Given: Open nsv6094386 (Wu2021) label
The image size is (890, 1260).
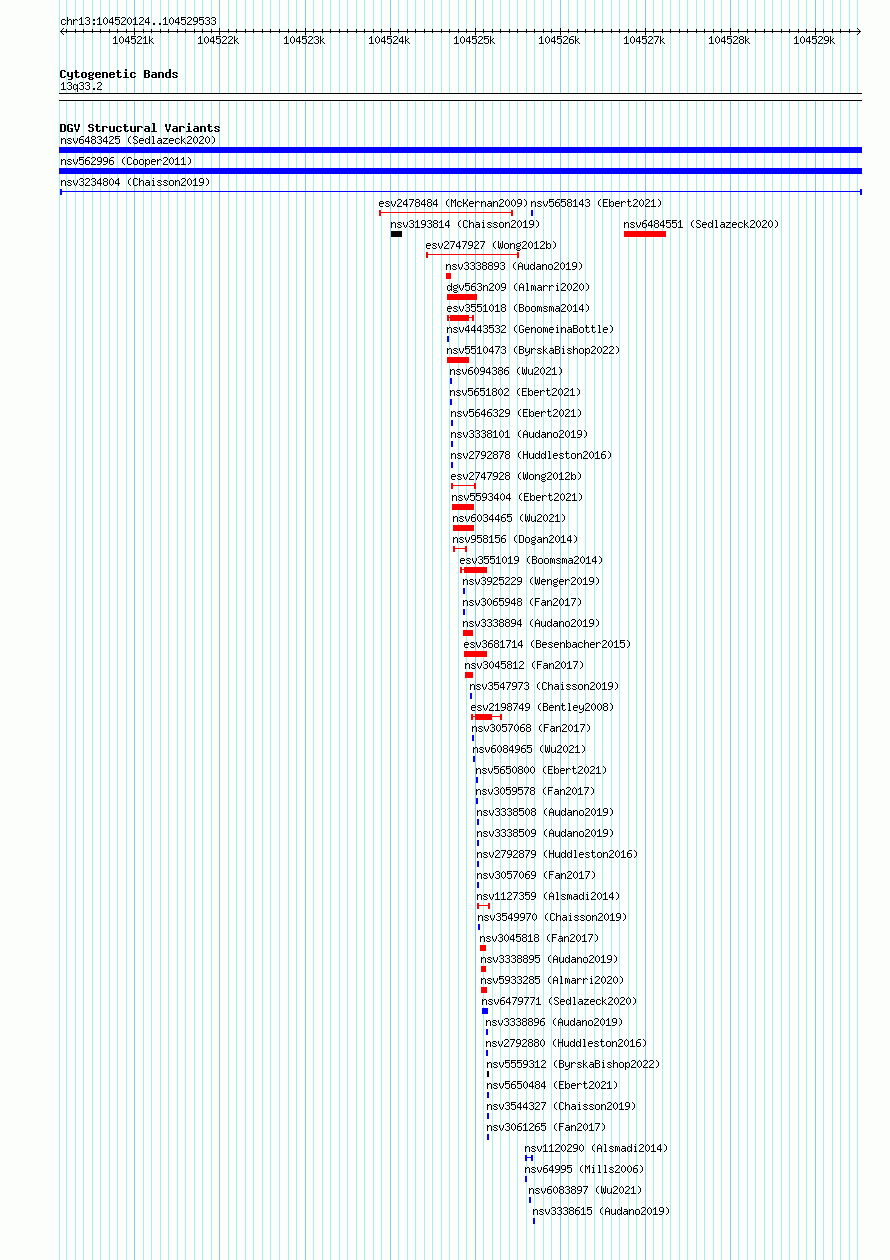Looking at the screenshot, I should [506, 371].
